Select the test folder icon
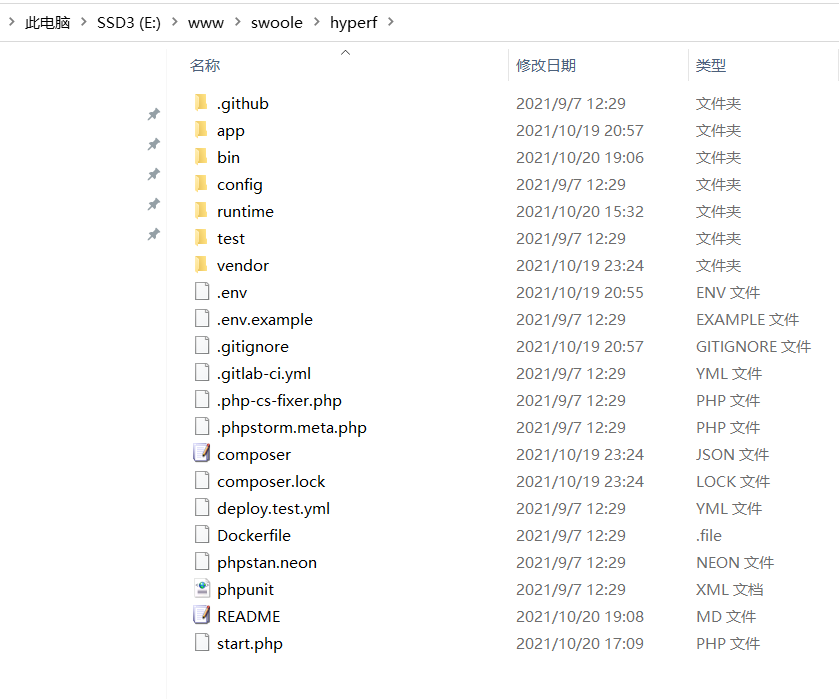839x699 pixels. pos(202,238)
